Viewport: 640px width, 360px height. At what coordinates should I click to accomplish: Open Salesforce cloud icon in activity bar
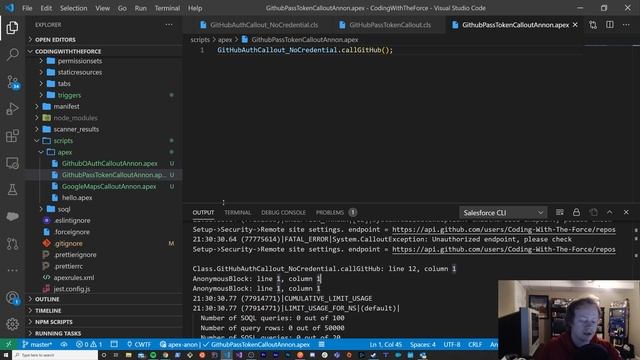coord(12,216)
